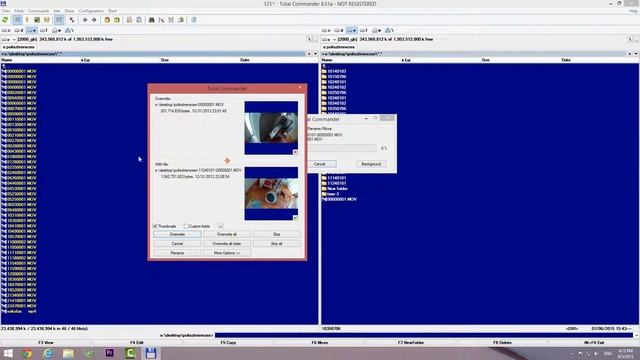
Task: Select drive c in left panel drive bar
Action: (6, 30)
